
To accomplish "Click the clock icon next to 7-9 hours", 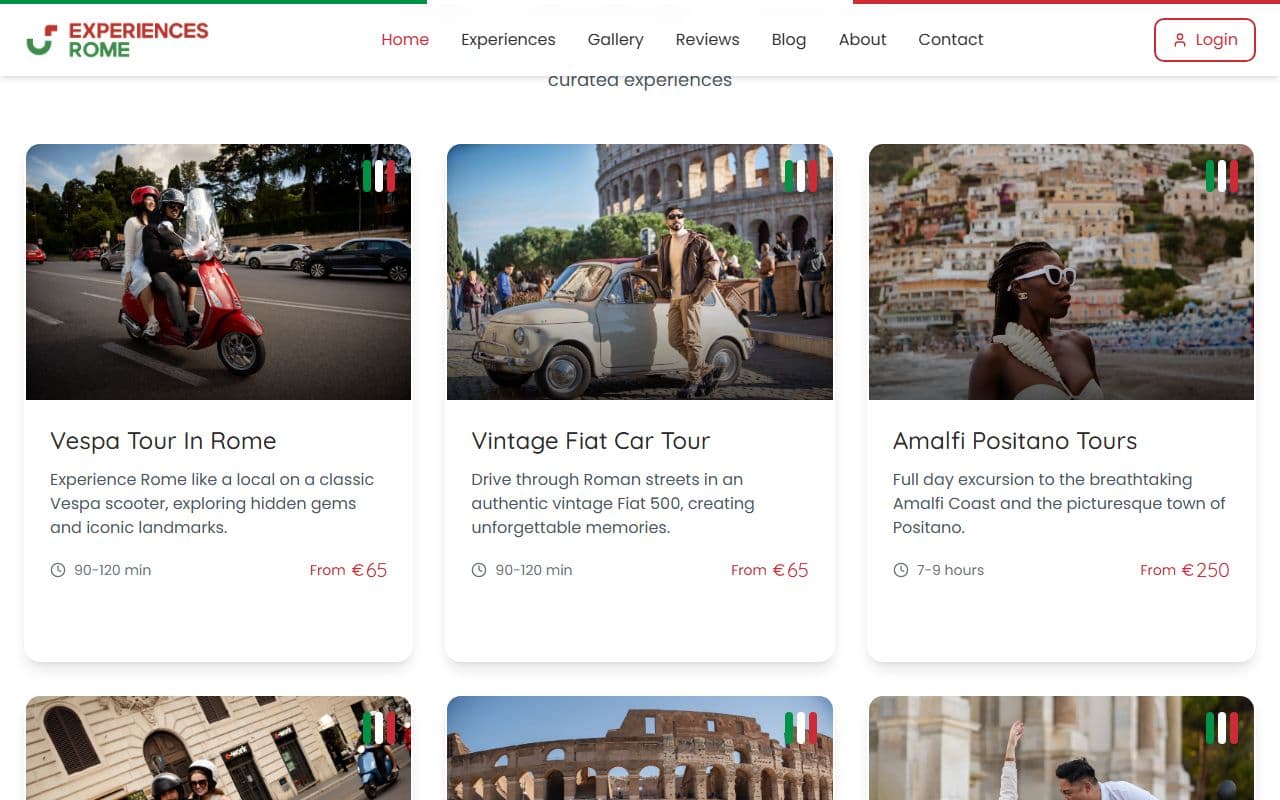I will click(901, 570).
